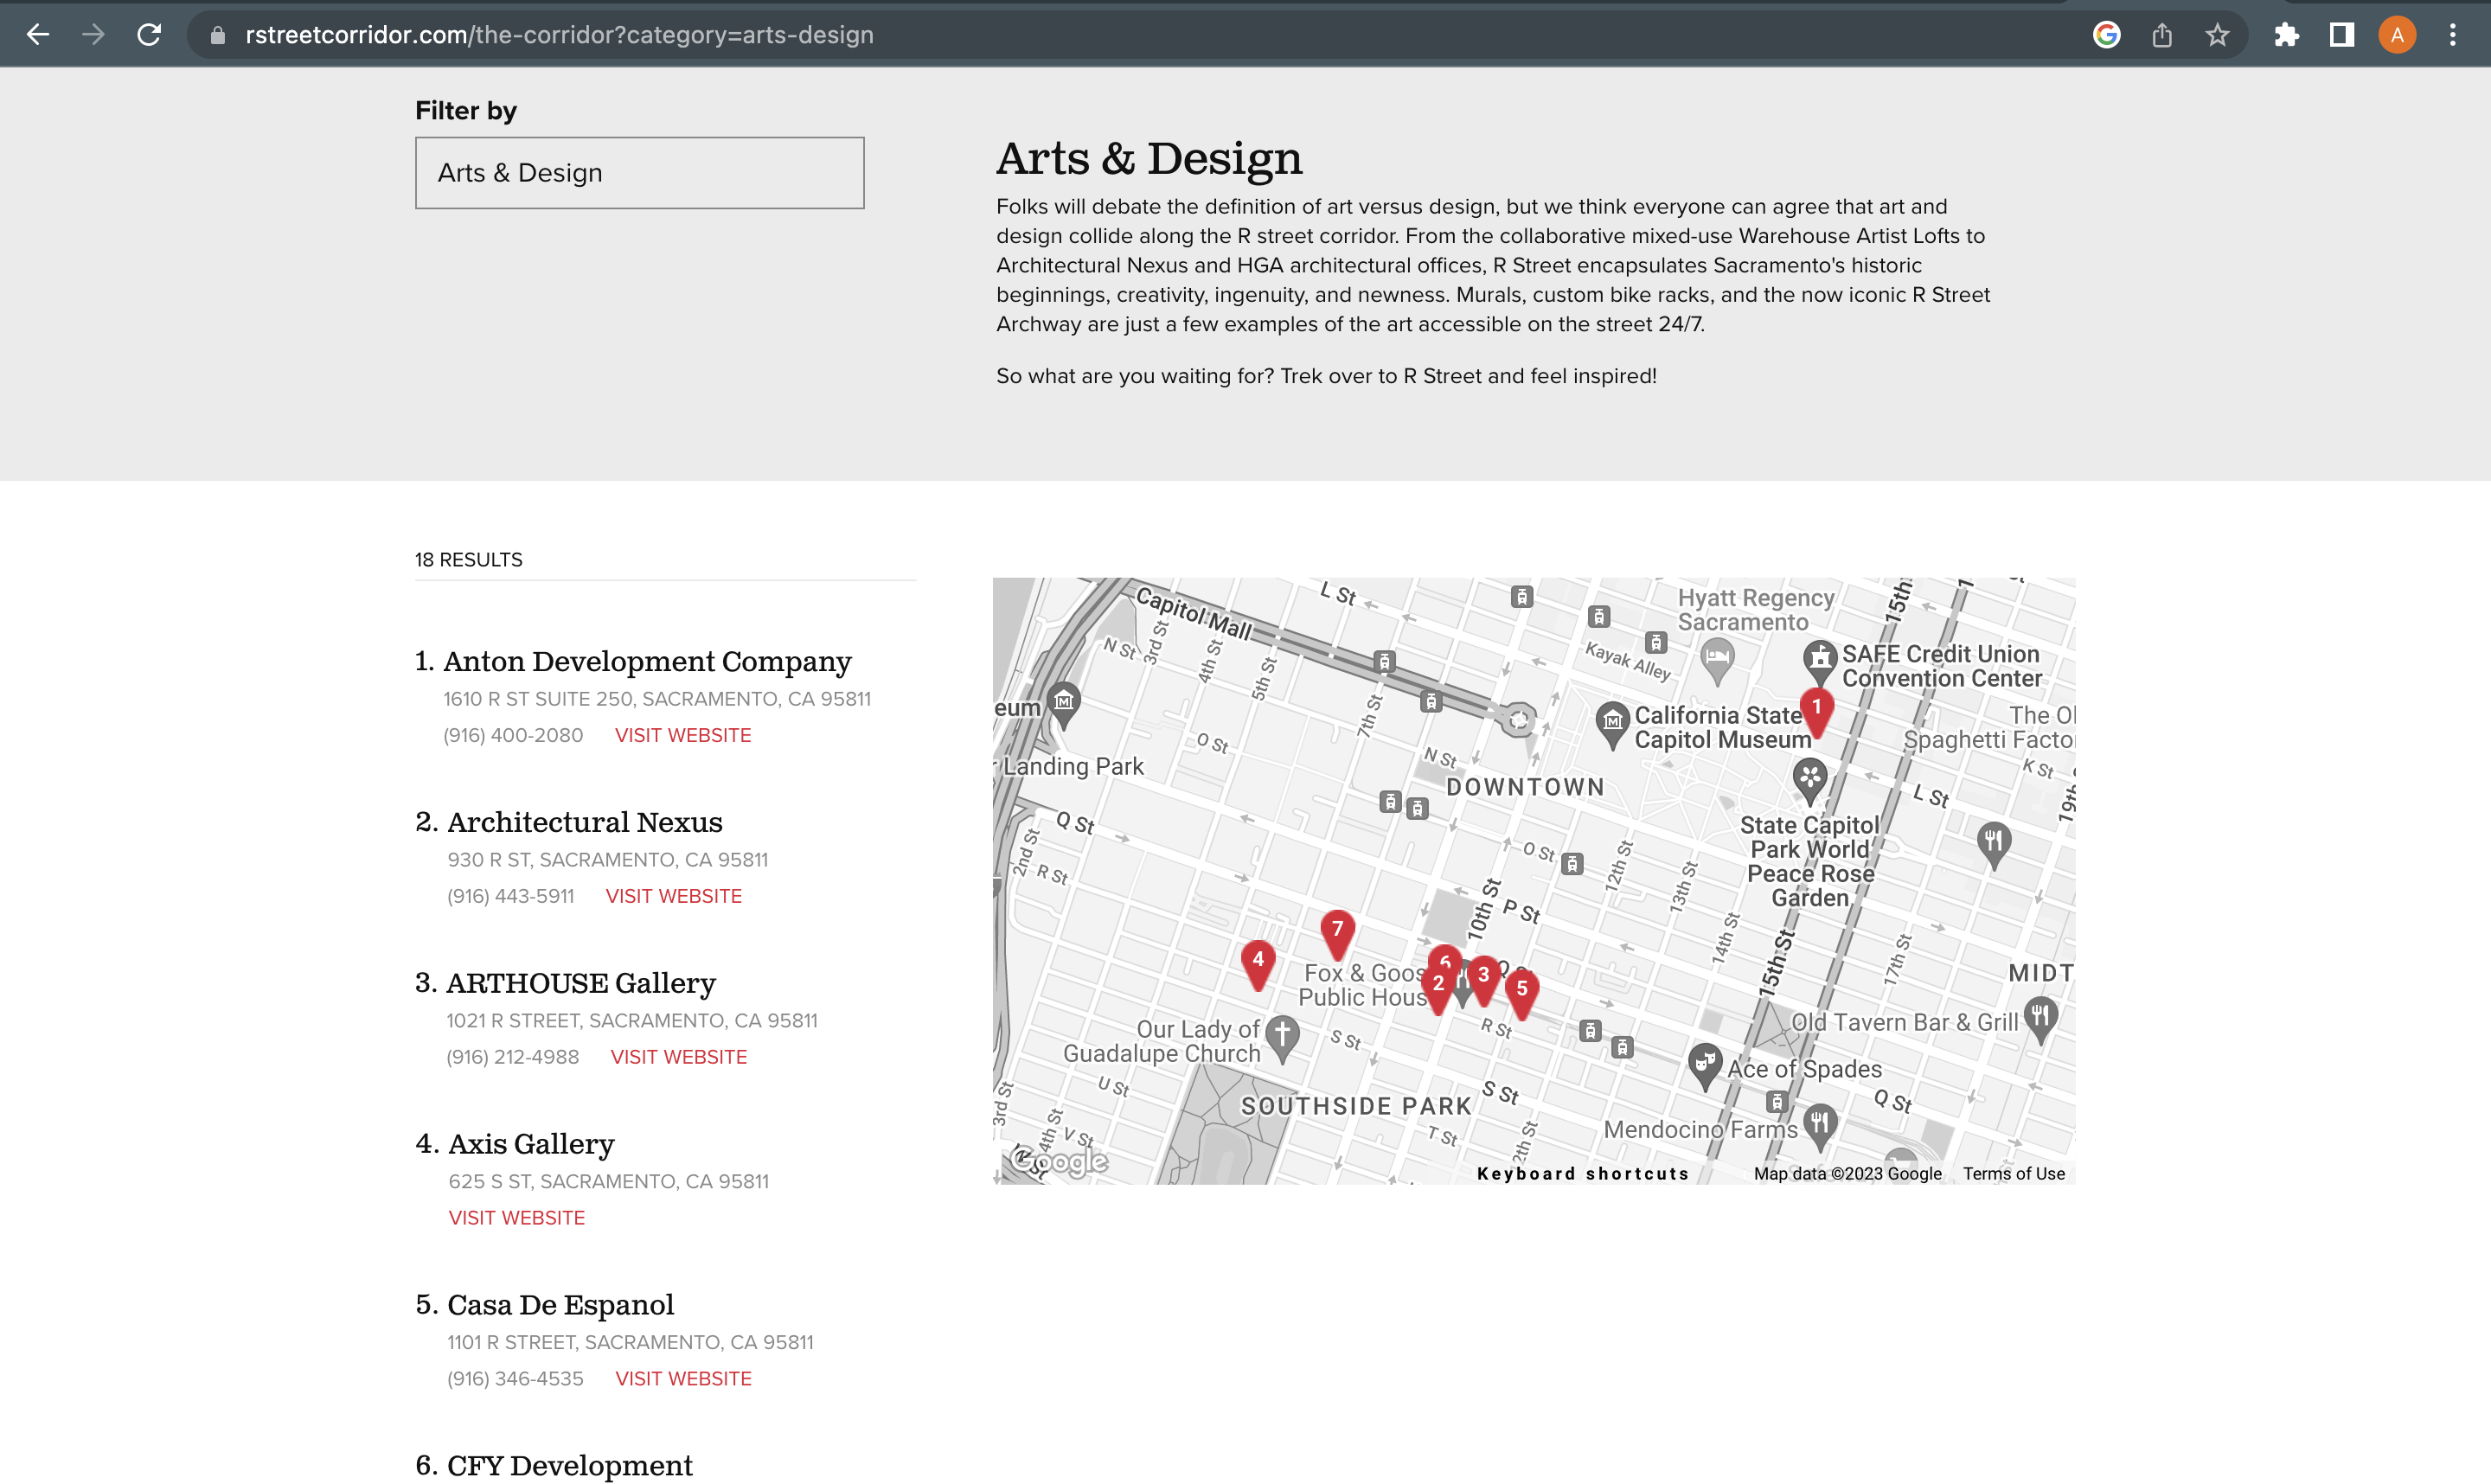This screenshot has width=2491, height=1484.
Task: Click address 1101 R STREET, SACRAMENTO
Action: tap(630, 1343)
